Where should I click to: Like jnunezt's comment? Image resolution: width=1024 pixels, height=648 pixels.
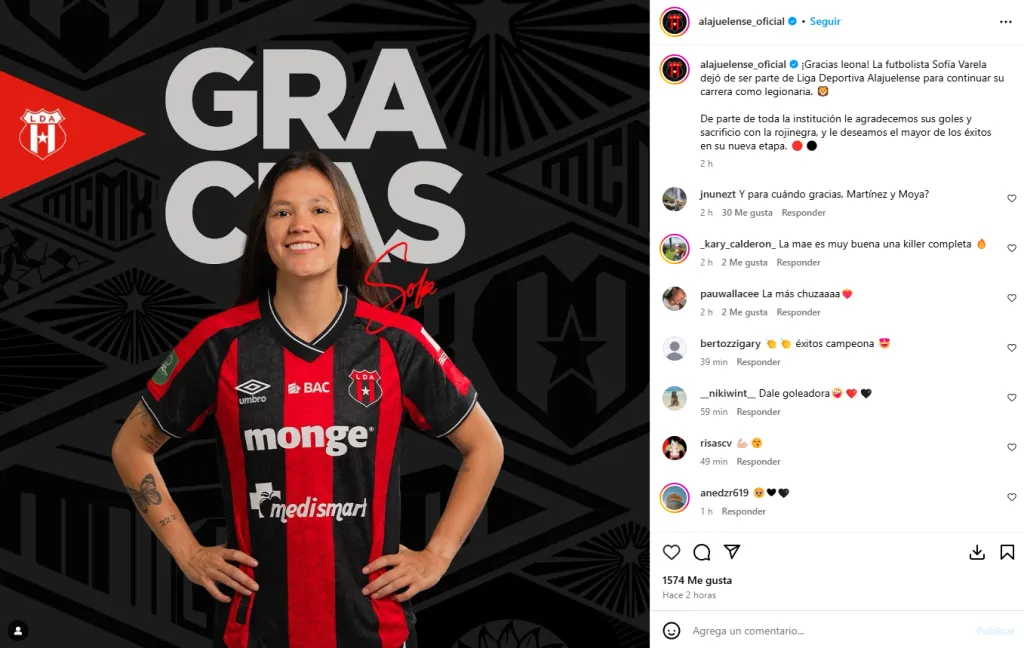(1012, 199)
